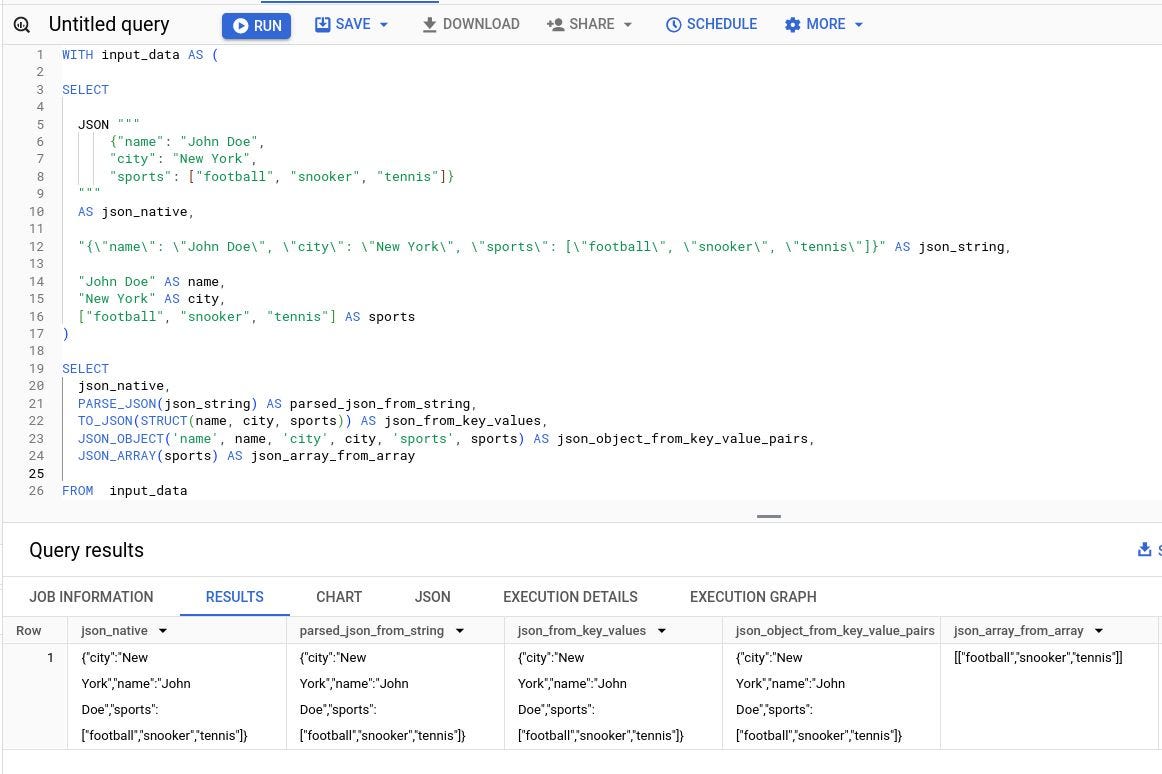The height and width of the screenshot is (774, 1162).
Task: Open the parsed_json_from_string column dropdown
Action: tap(459, 631)
